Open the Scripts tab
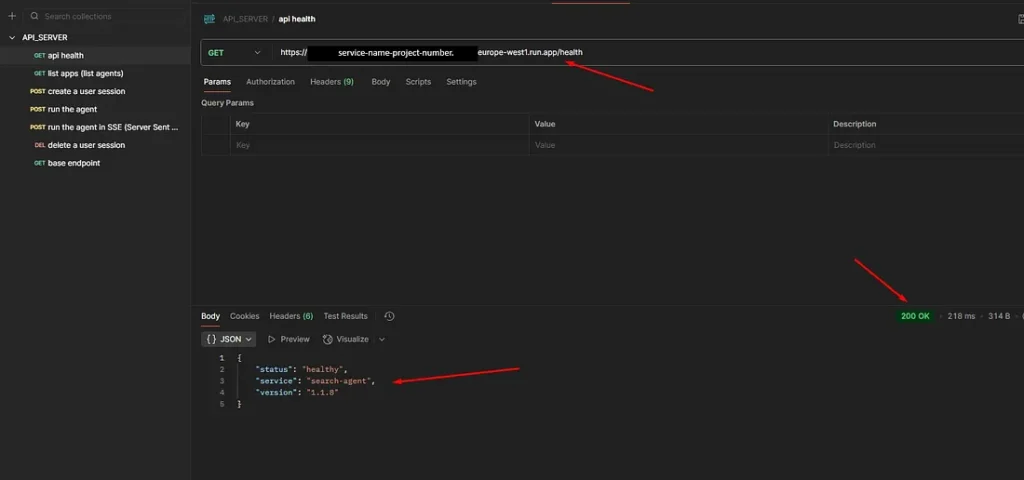The image size is (1024, 480). (418, 82)
